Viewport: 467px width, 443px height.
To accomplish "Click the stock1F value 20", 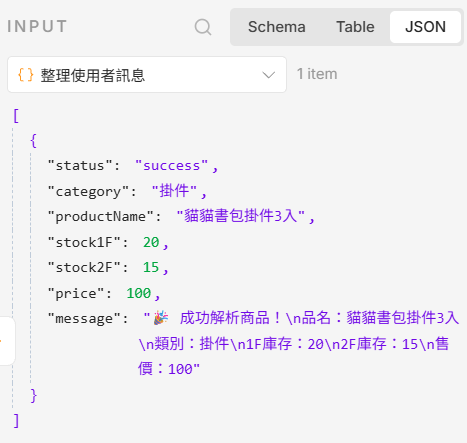I will pos(151,242).
